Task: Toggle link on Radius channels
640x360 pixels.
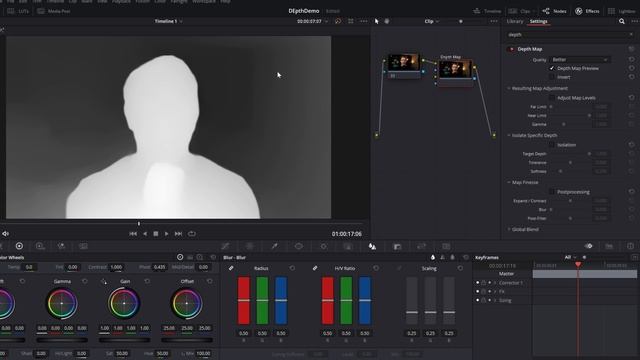Action: [231, 268]
